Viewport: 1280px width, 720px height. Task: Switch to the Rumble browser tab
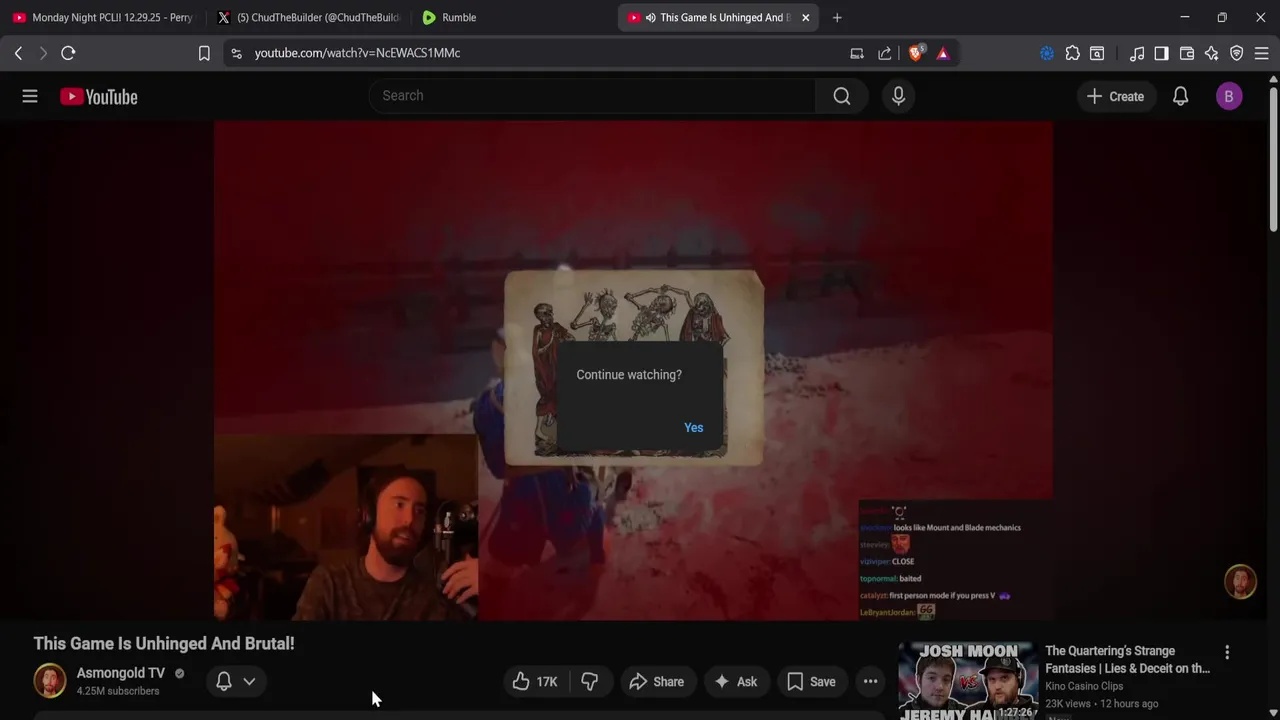click(510, 17)
